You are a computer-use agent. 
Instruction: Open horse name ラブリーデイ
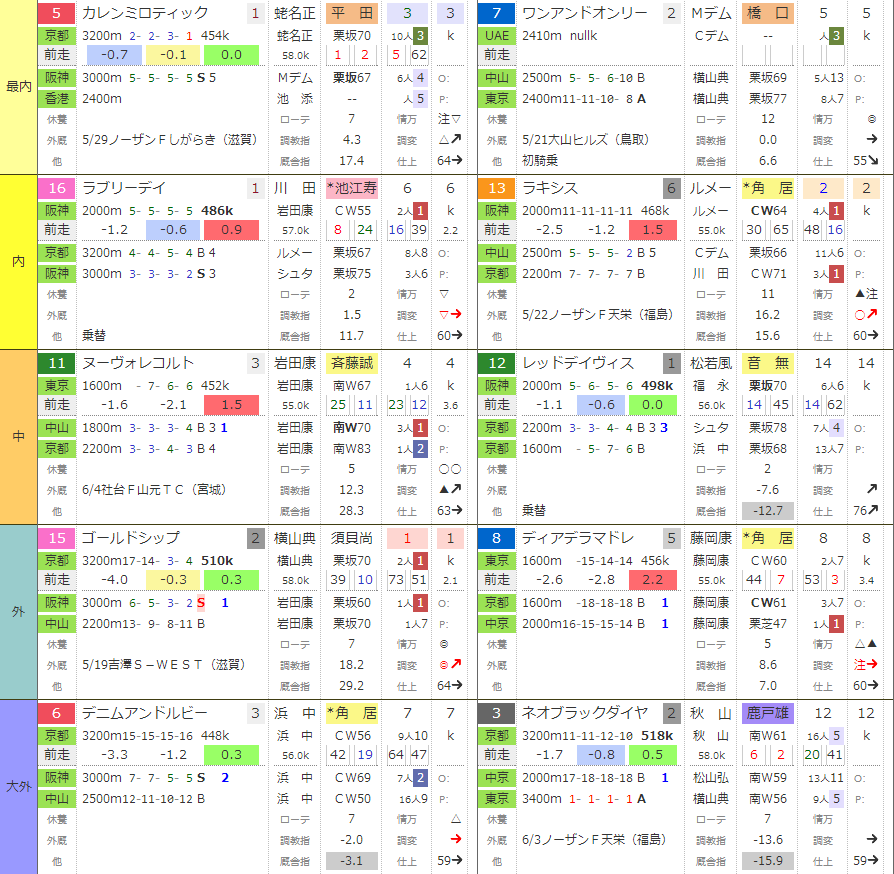[x=124, y=188]
